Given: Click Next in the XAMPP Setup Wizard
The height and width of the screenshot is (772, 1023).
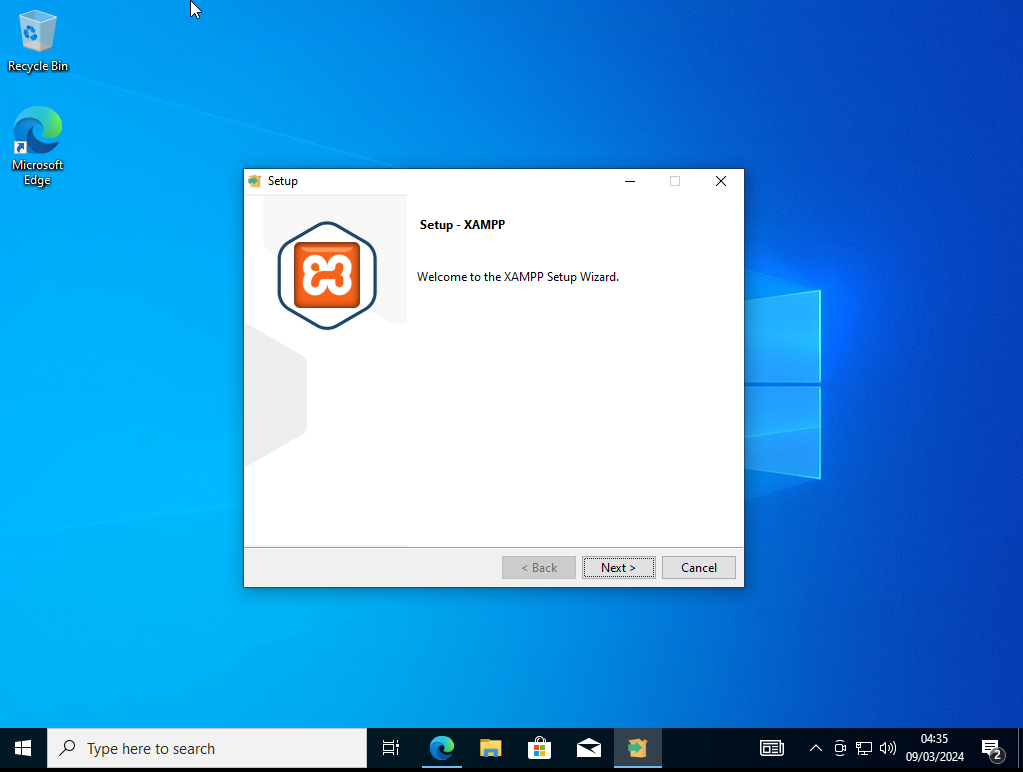Looking at the screenshot, I should point(618,568).
